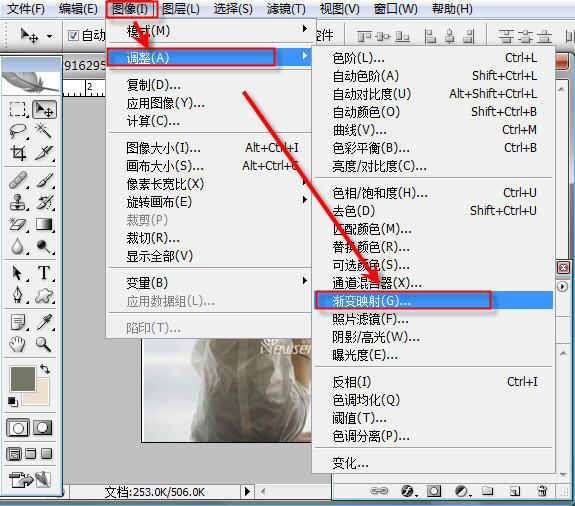
Task: Select the Rectangular Marquee tool
Action: (x=18, y=109)
